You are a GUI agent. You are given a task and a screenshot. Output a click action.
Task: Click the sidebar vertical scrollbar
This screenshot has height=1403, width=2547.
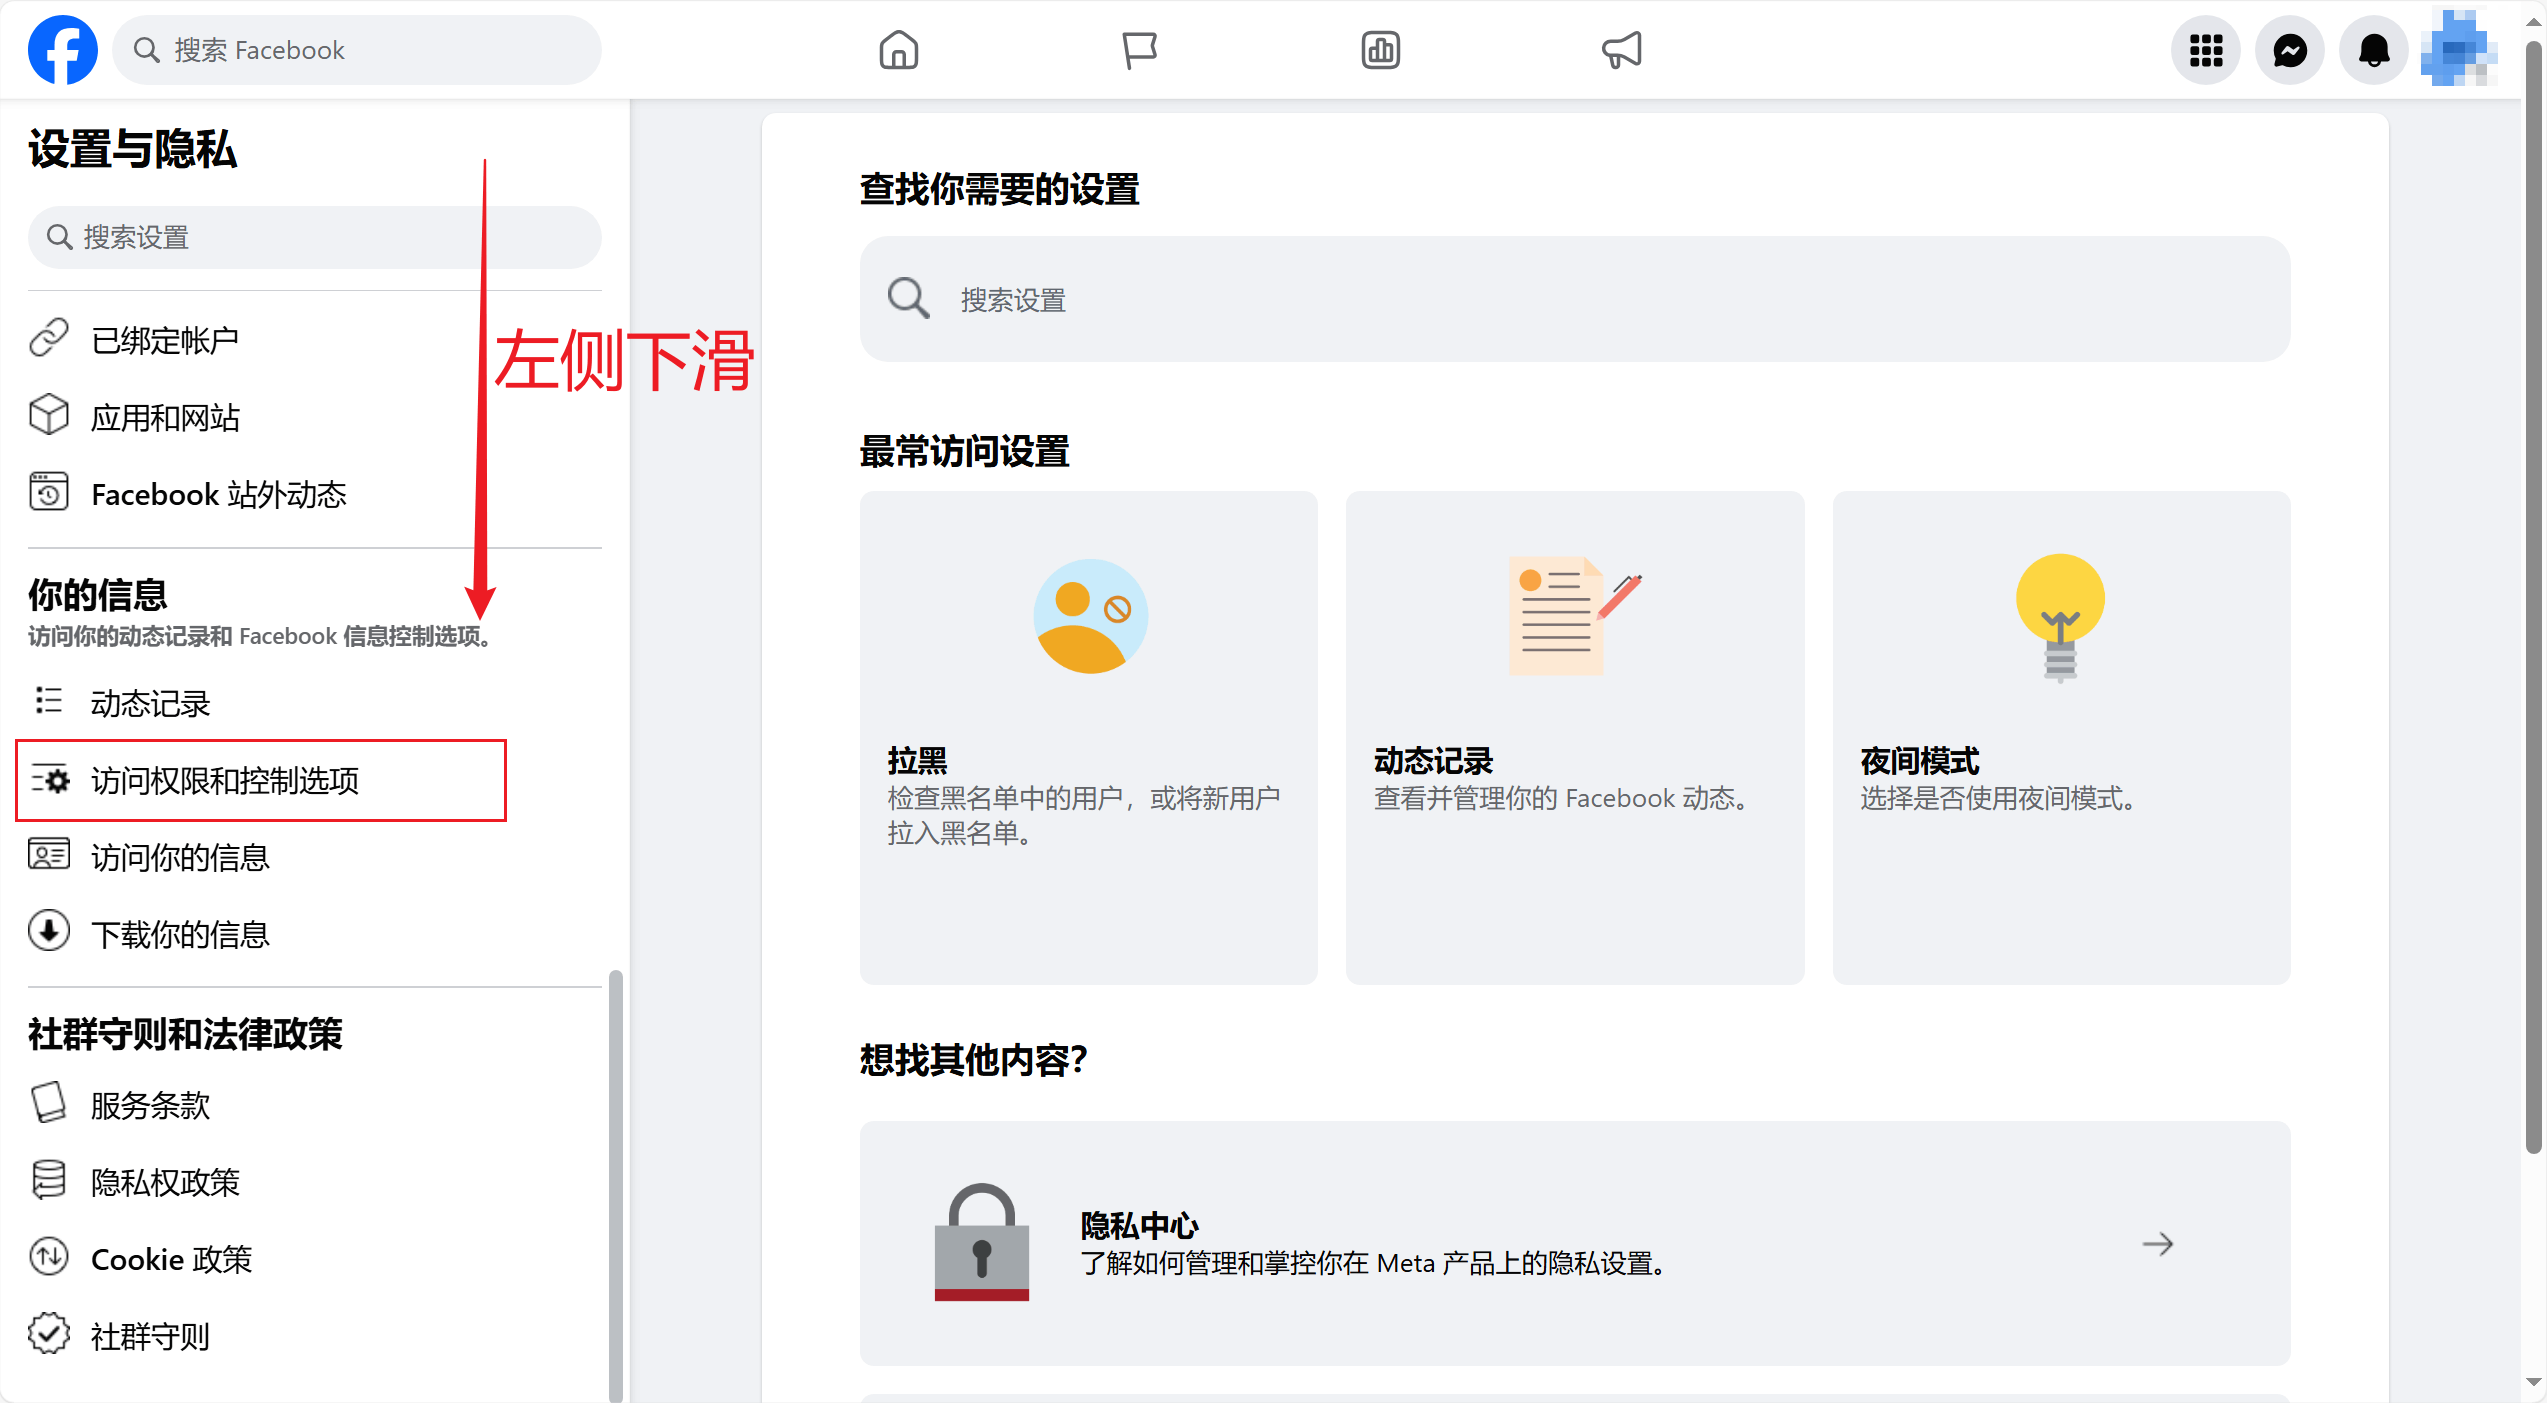pyautogui.click(x=615, y=1185)
